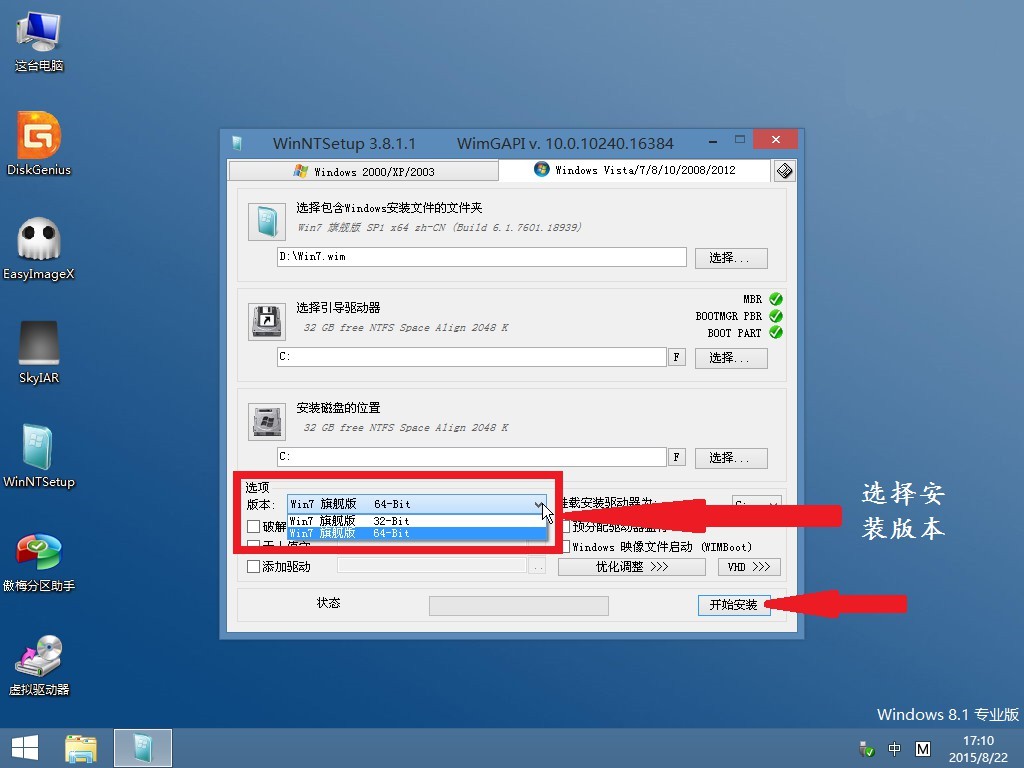
Task: Click the D:\Win7.wim path input field
Action: [x=480, y=257]
